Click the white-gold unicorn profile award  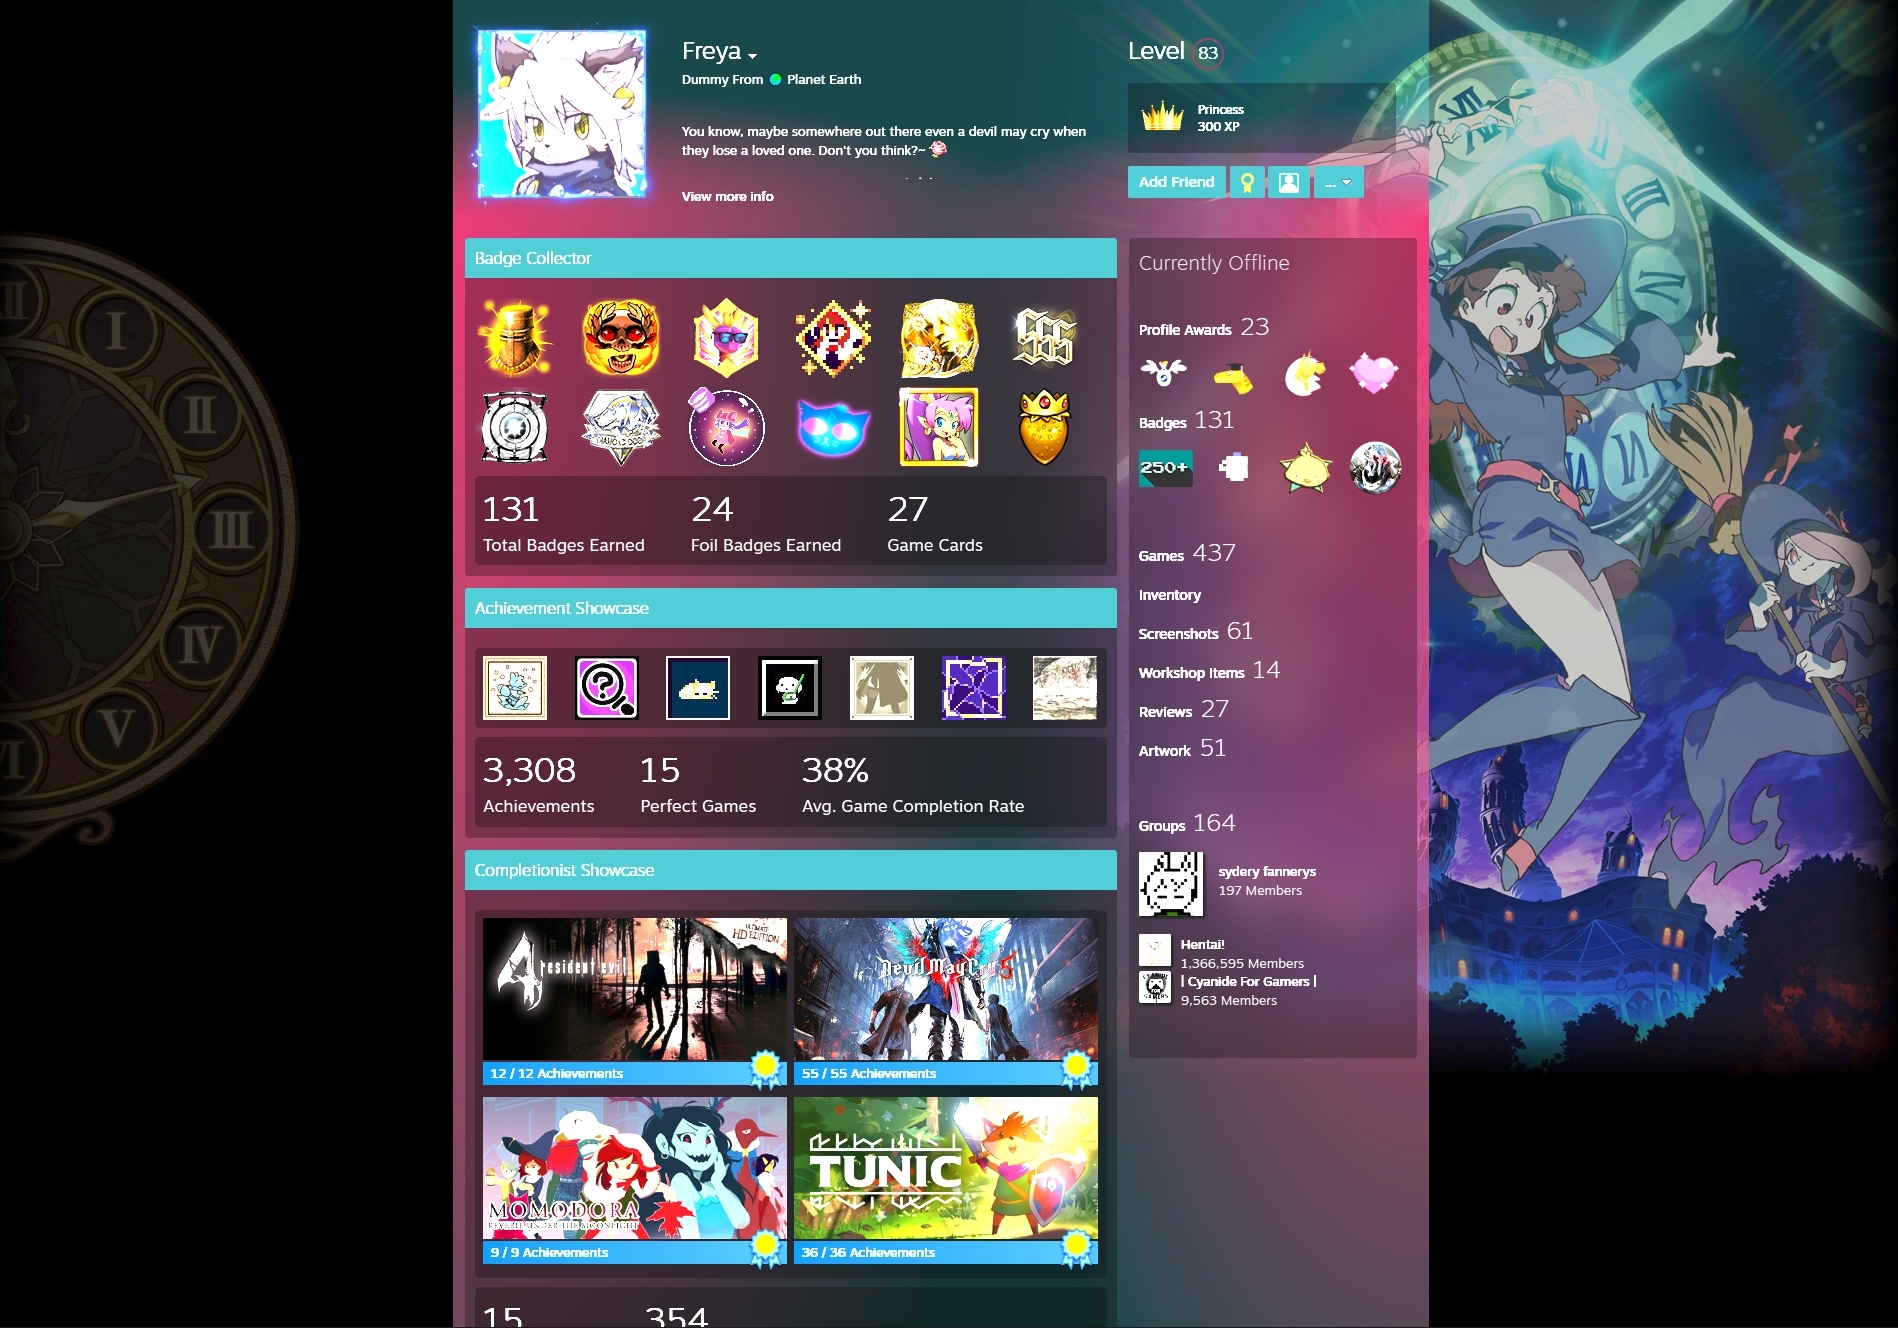tap(1304, 374)
